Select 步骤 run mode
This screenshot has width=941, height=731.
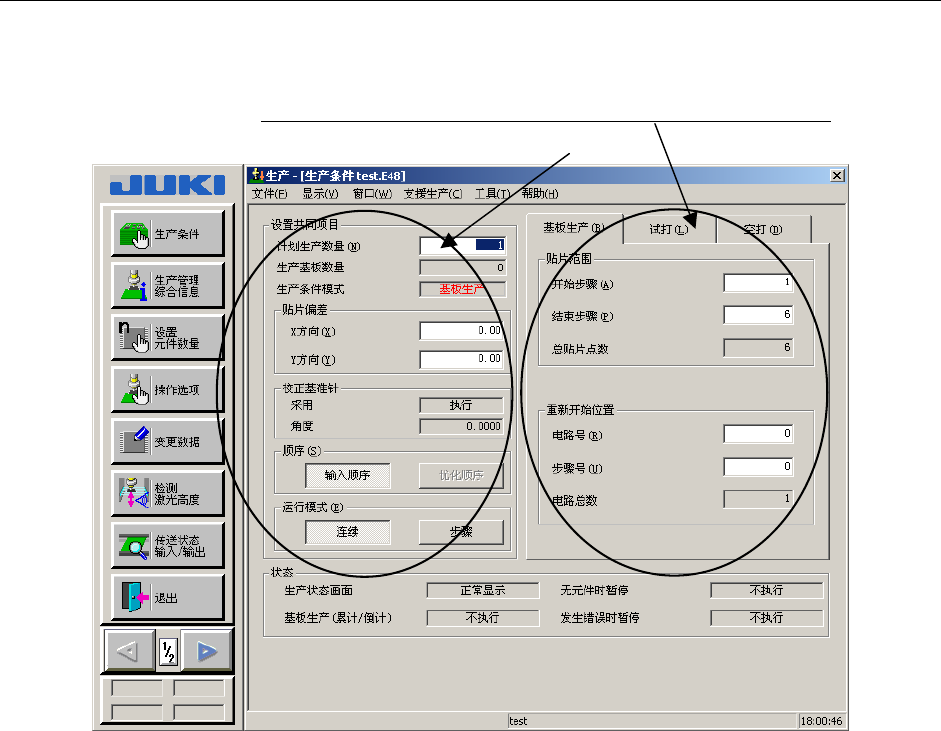pyautogui.click(x=461, y=532)
